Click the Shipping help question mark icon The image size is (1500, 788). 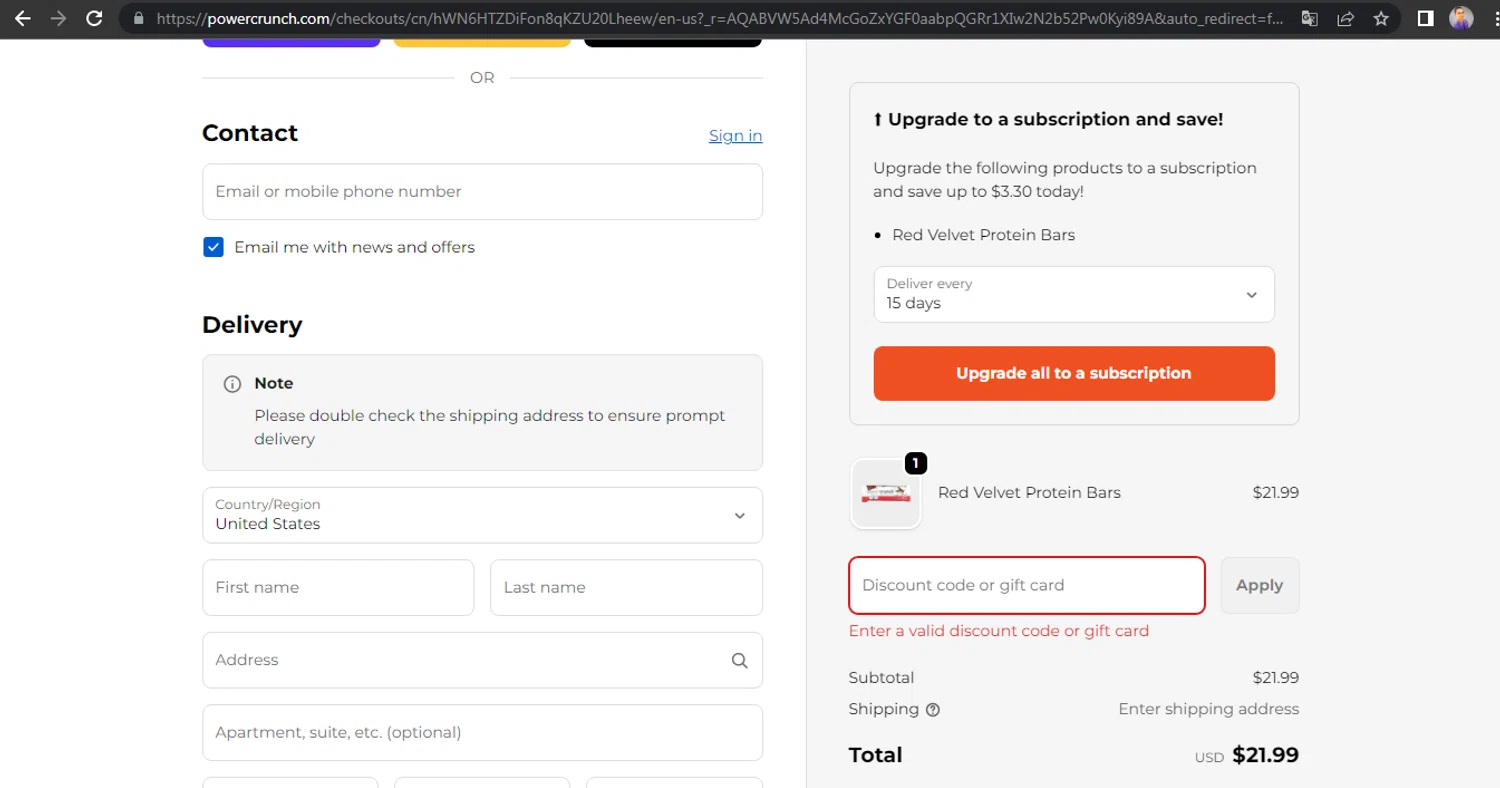tap(933, 710)
